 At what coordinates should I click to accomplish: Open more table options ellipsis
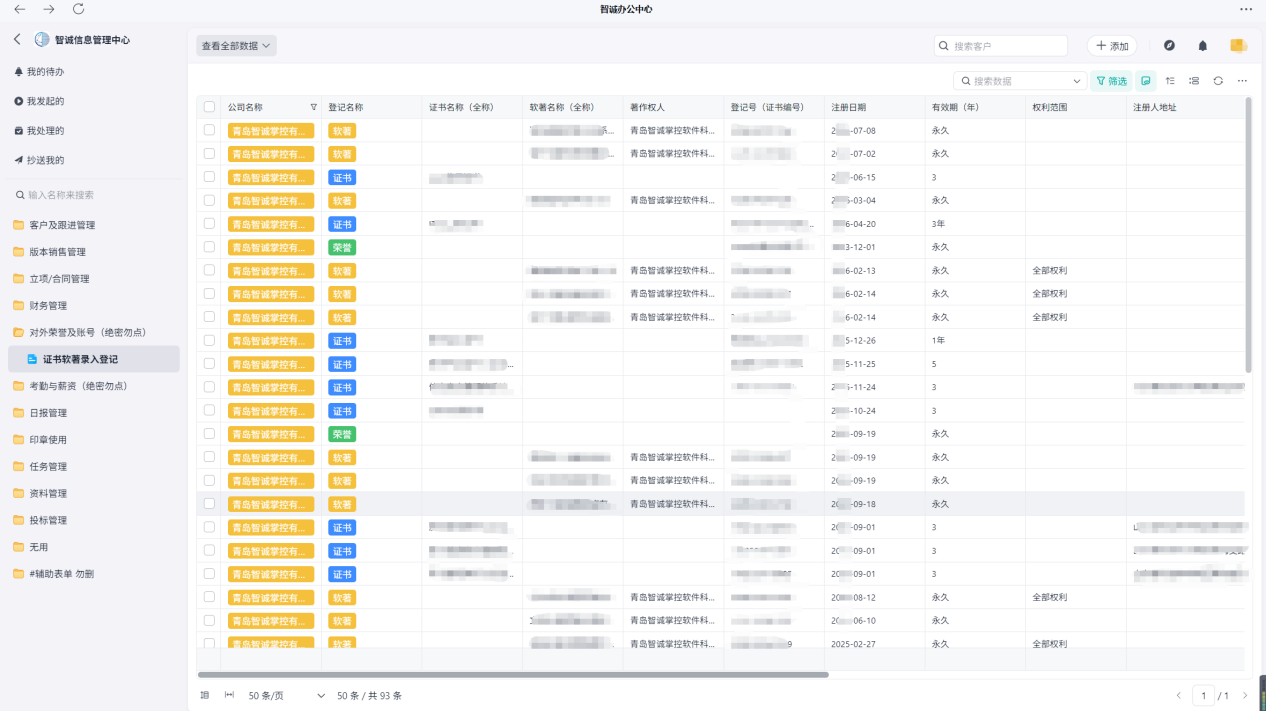pos(1242,81)
